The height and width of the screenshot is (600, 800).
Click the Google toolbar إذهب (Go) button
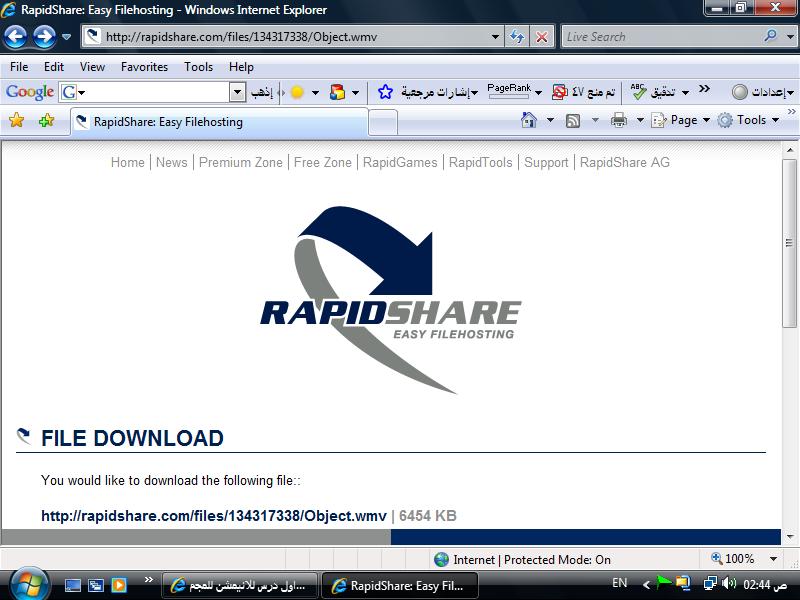point(262,92)
